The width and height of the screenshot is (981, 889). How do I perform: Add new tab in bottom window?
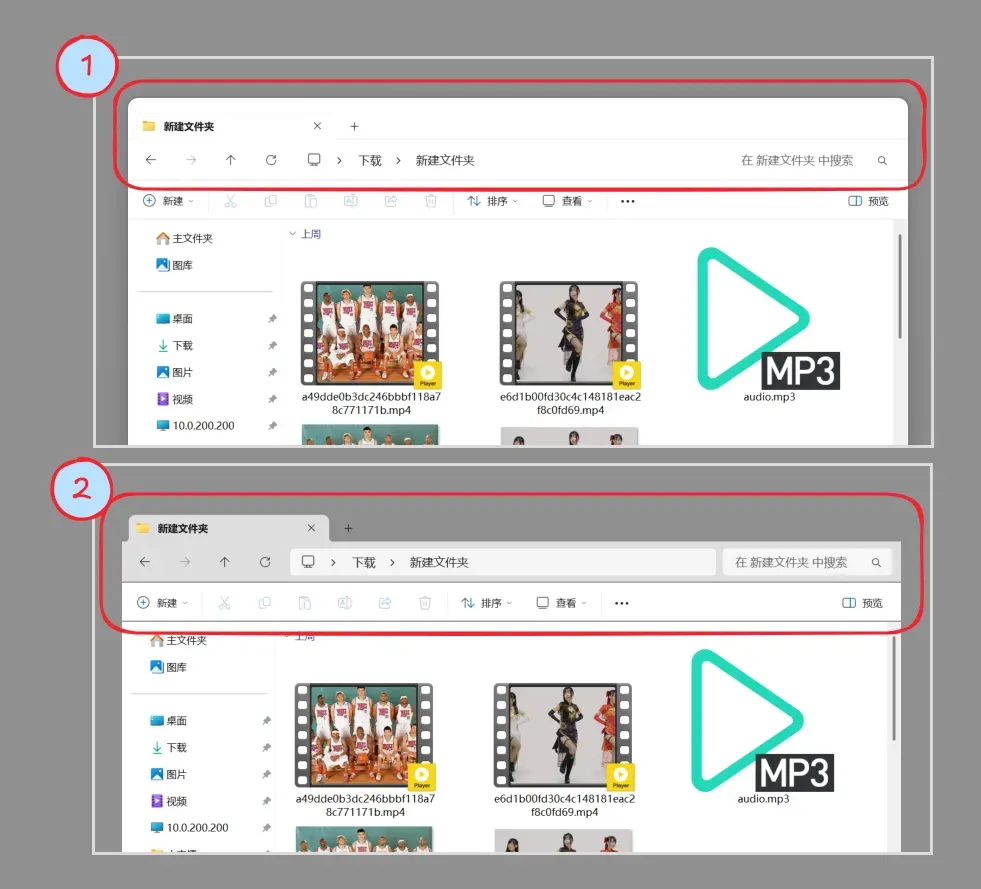(348, 528)
